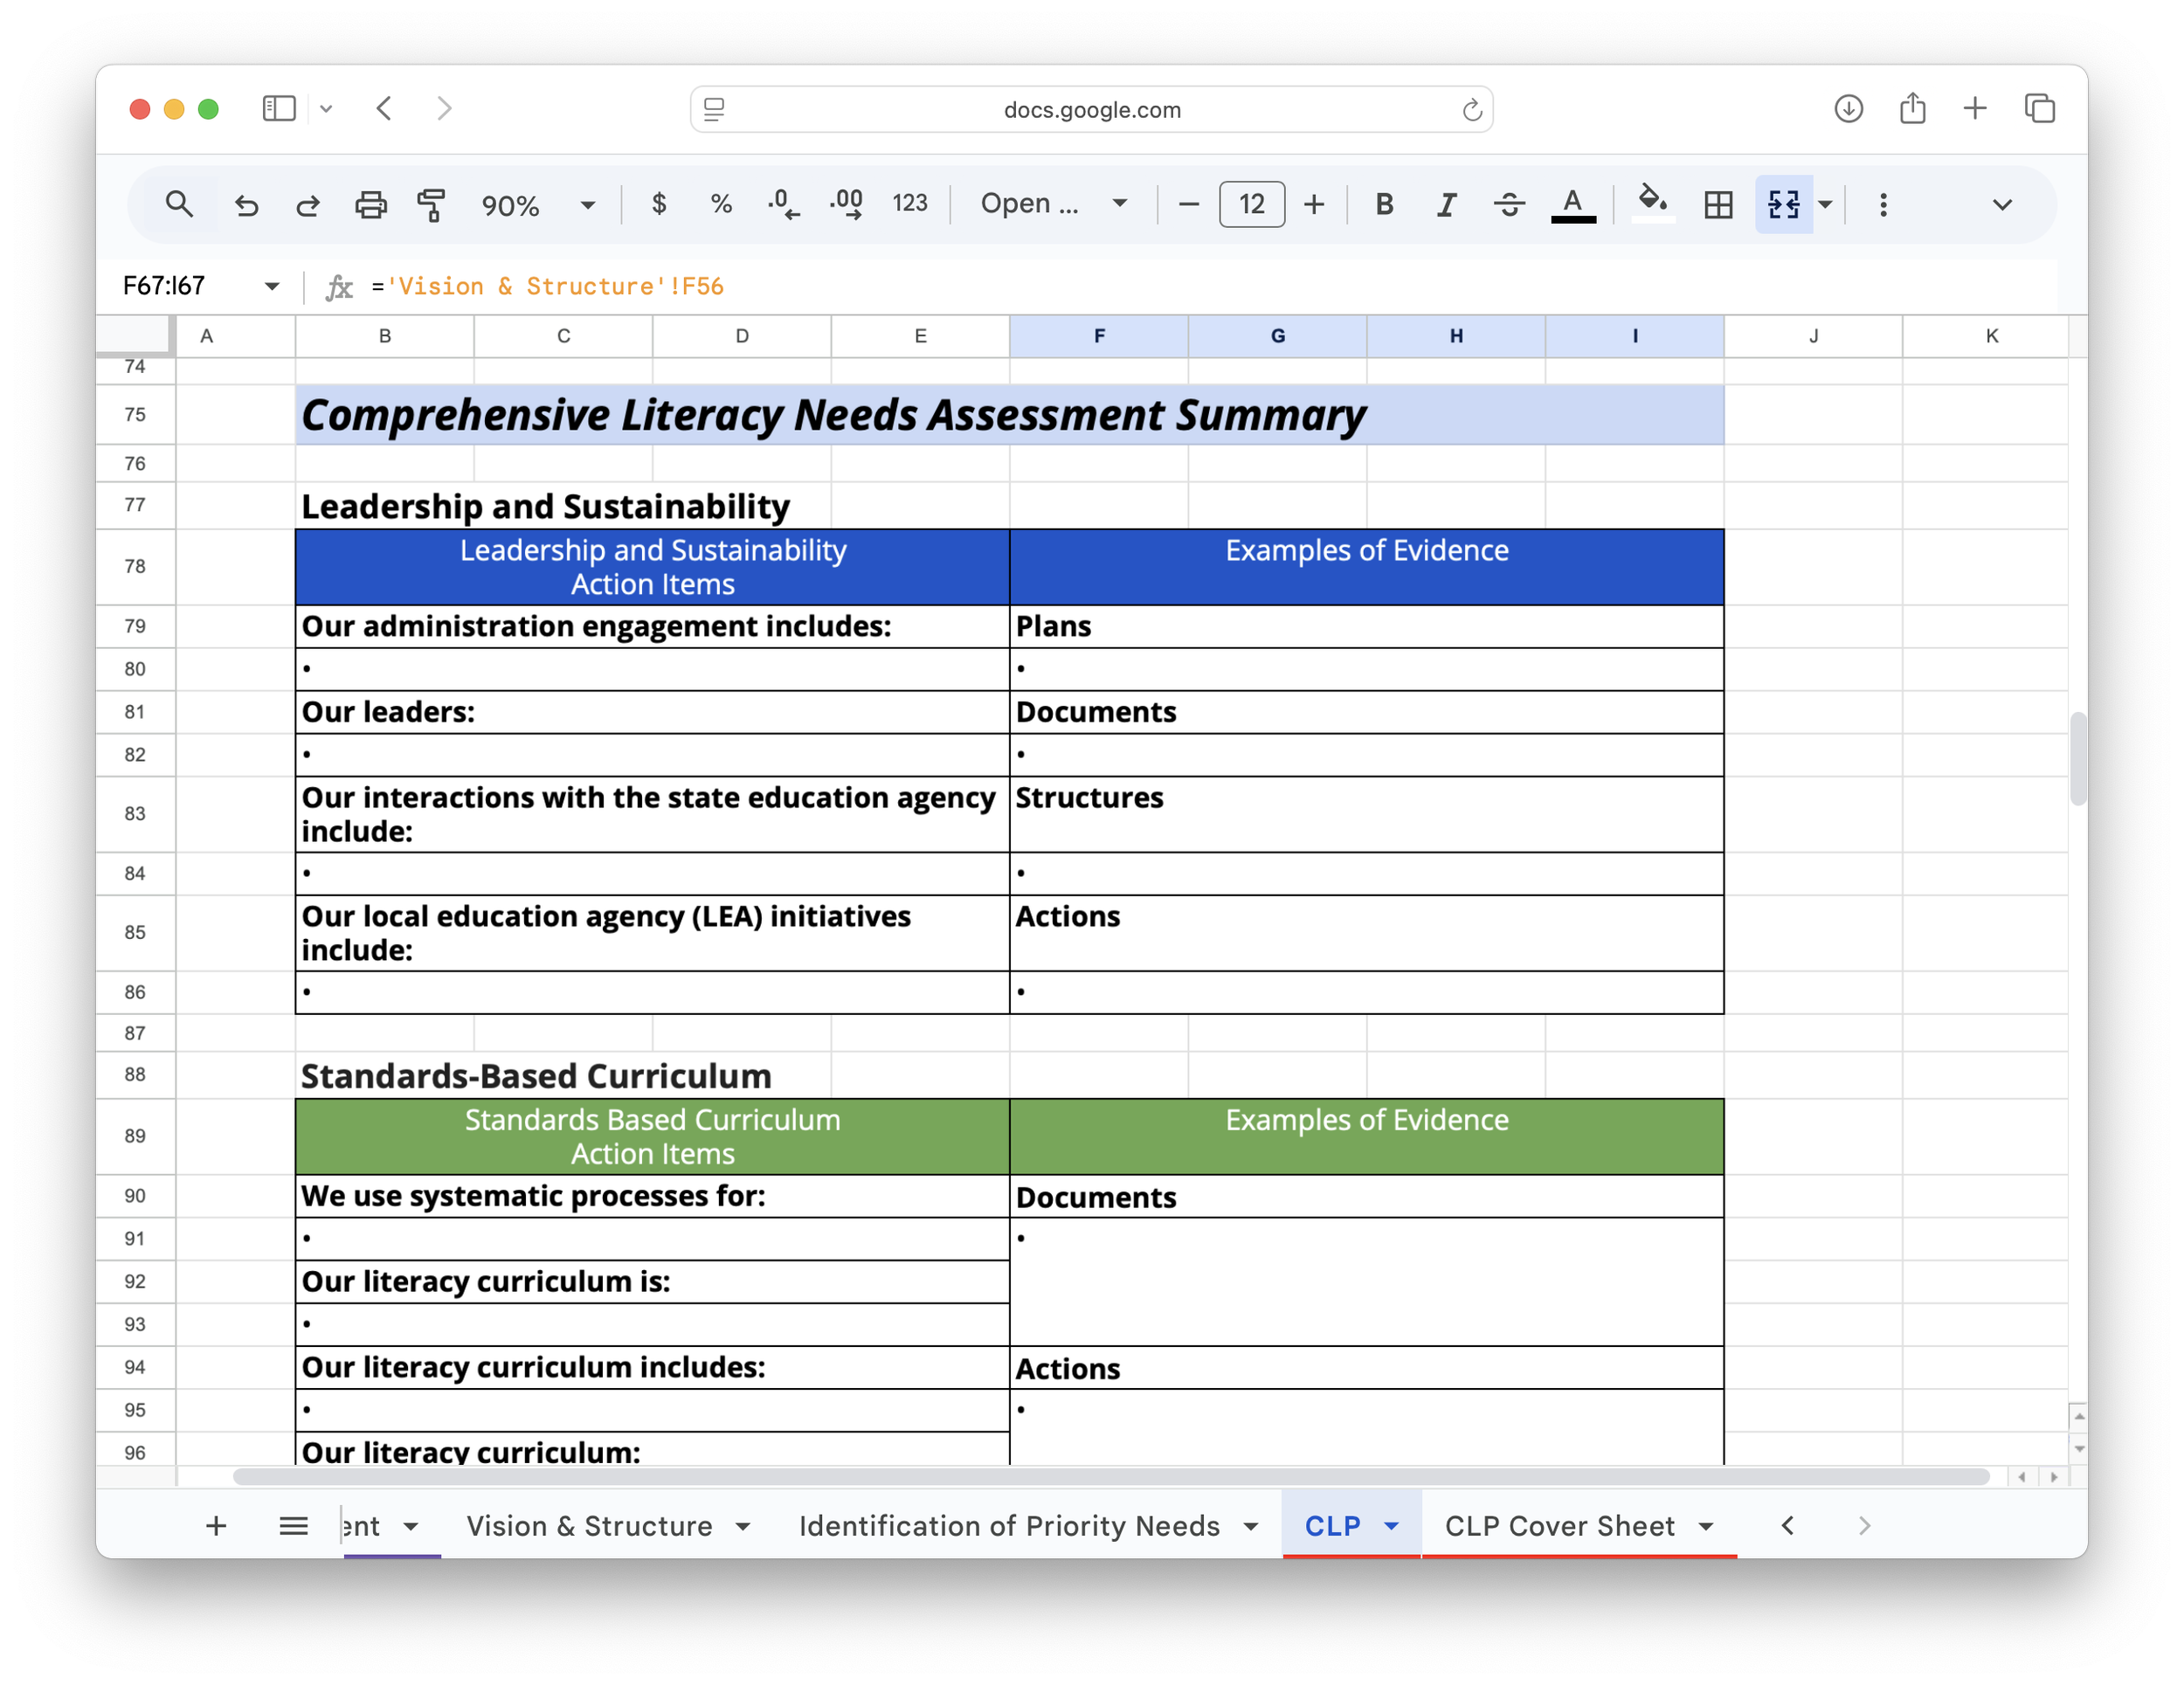Viewport: 2184px width, 1685px height.
Task: Click the font size input field
Action: click(1252, 204)
